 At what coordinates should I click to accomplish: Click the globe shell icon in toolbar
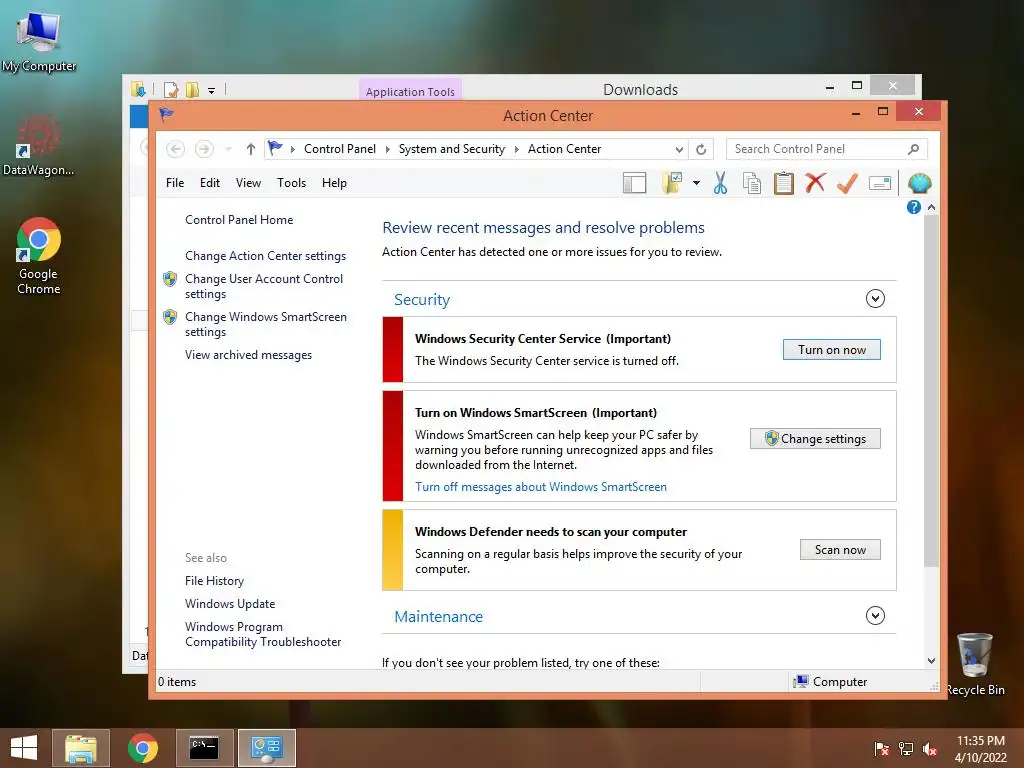point(919,184)
